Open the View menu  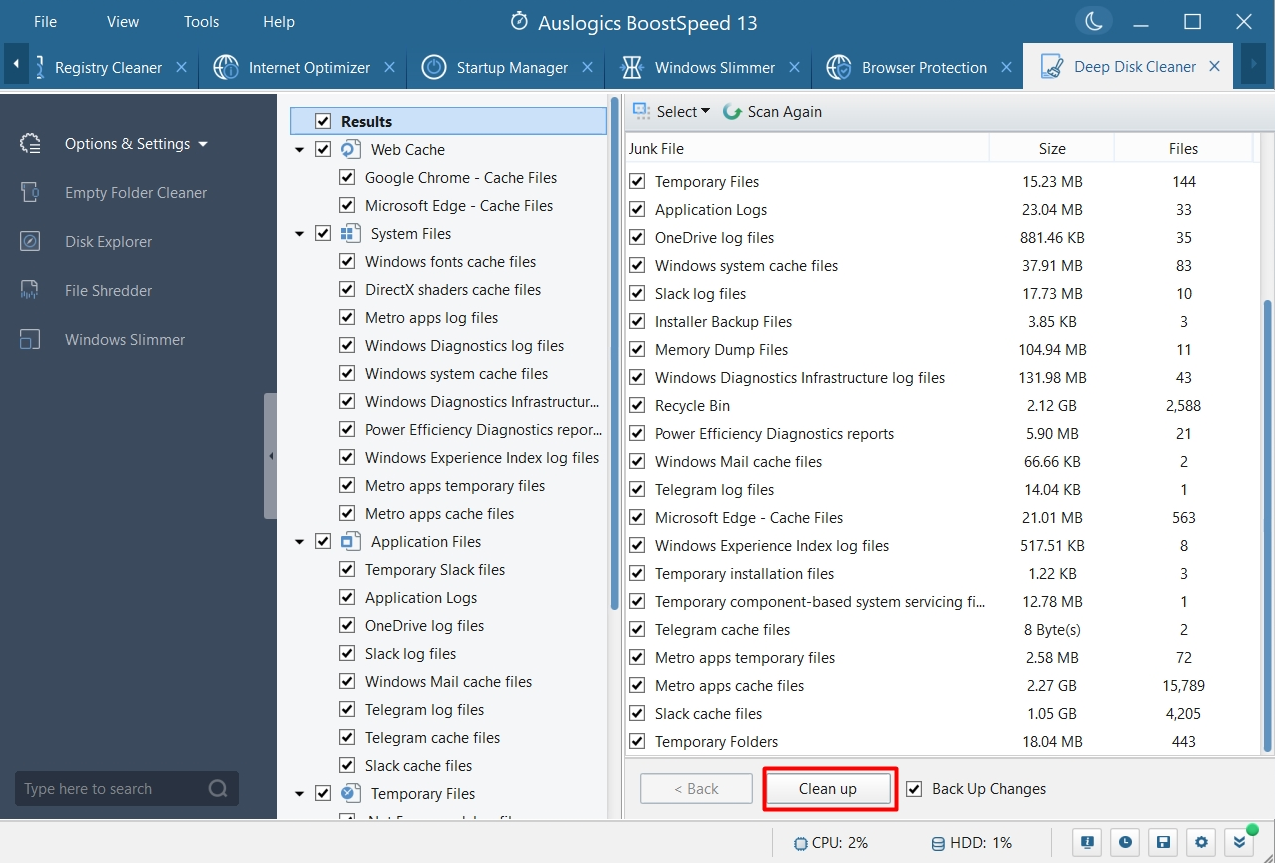pos(123,22)
